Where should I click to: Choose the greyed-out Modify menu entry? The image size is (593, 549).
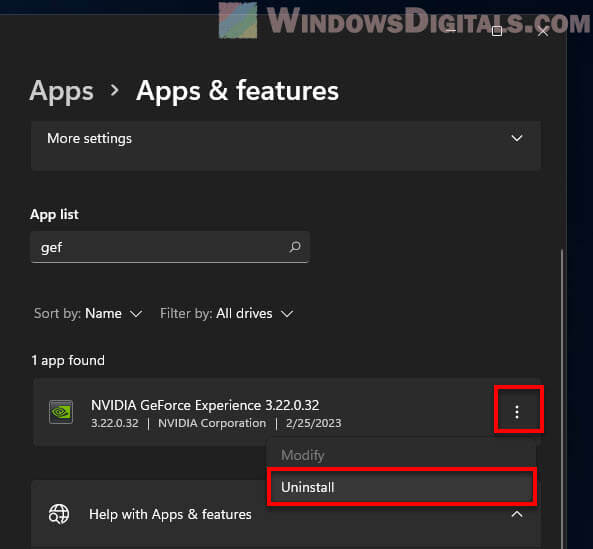(401, 455)
